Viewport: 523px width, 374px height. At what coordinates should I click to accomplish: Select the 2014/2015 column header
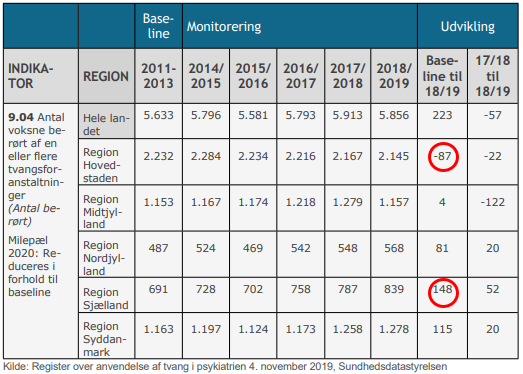click(x=206, y=76)
